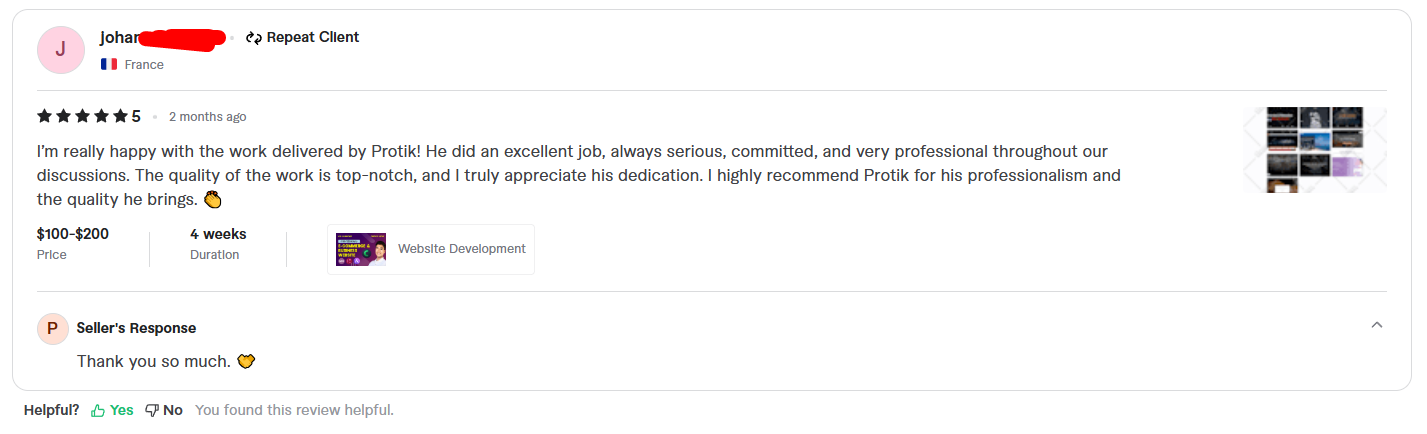Open the review's portfolio image preview
Image resolution: width=1427 pixels, height=434 pixels.
pos(1314,149)
